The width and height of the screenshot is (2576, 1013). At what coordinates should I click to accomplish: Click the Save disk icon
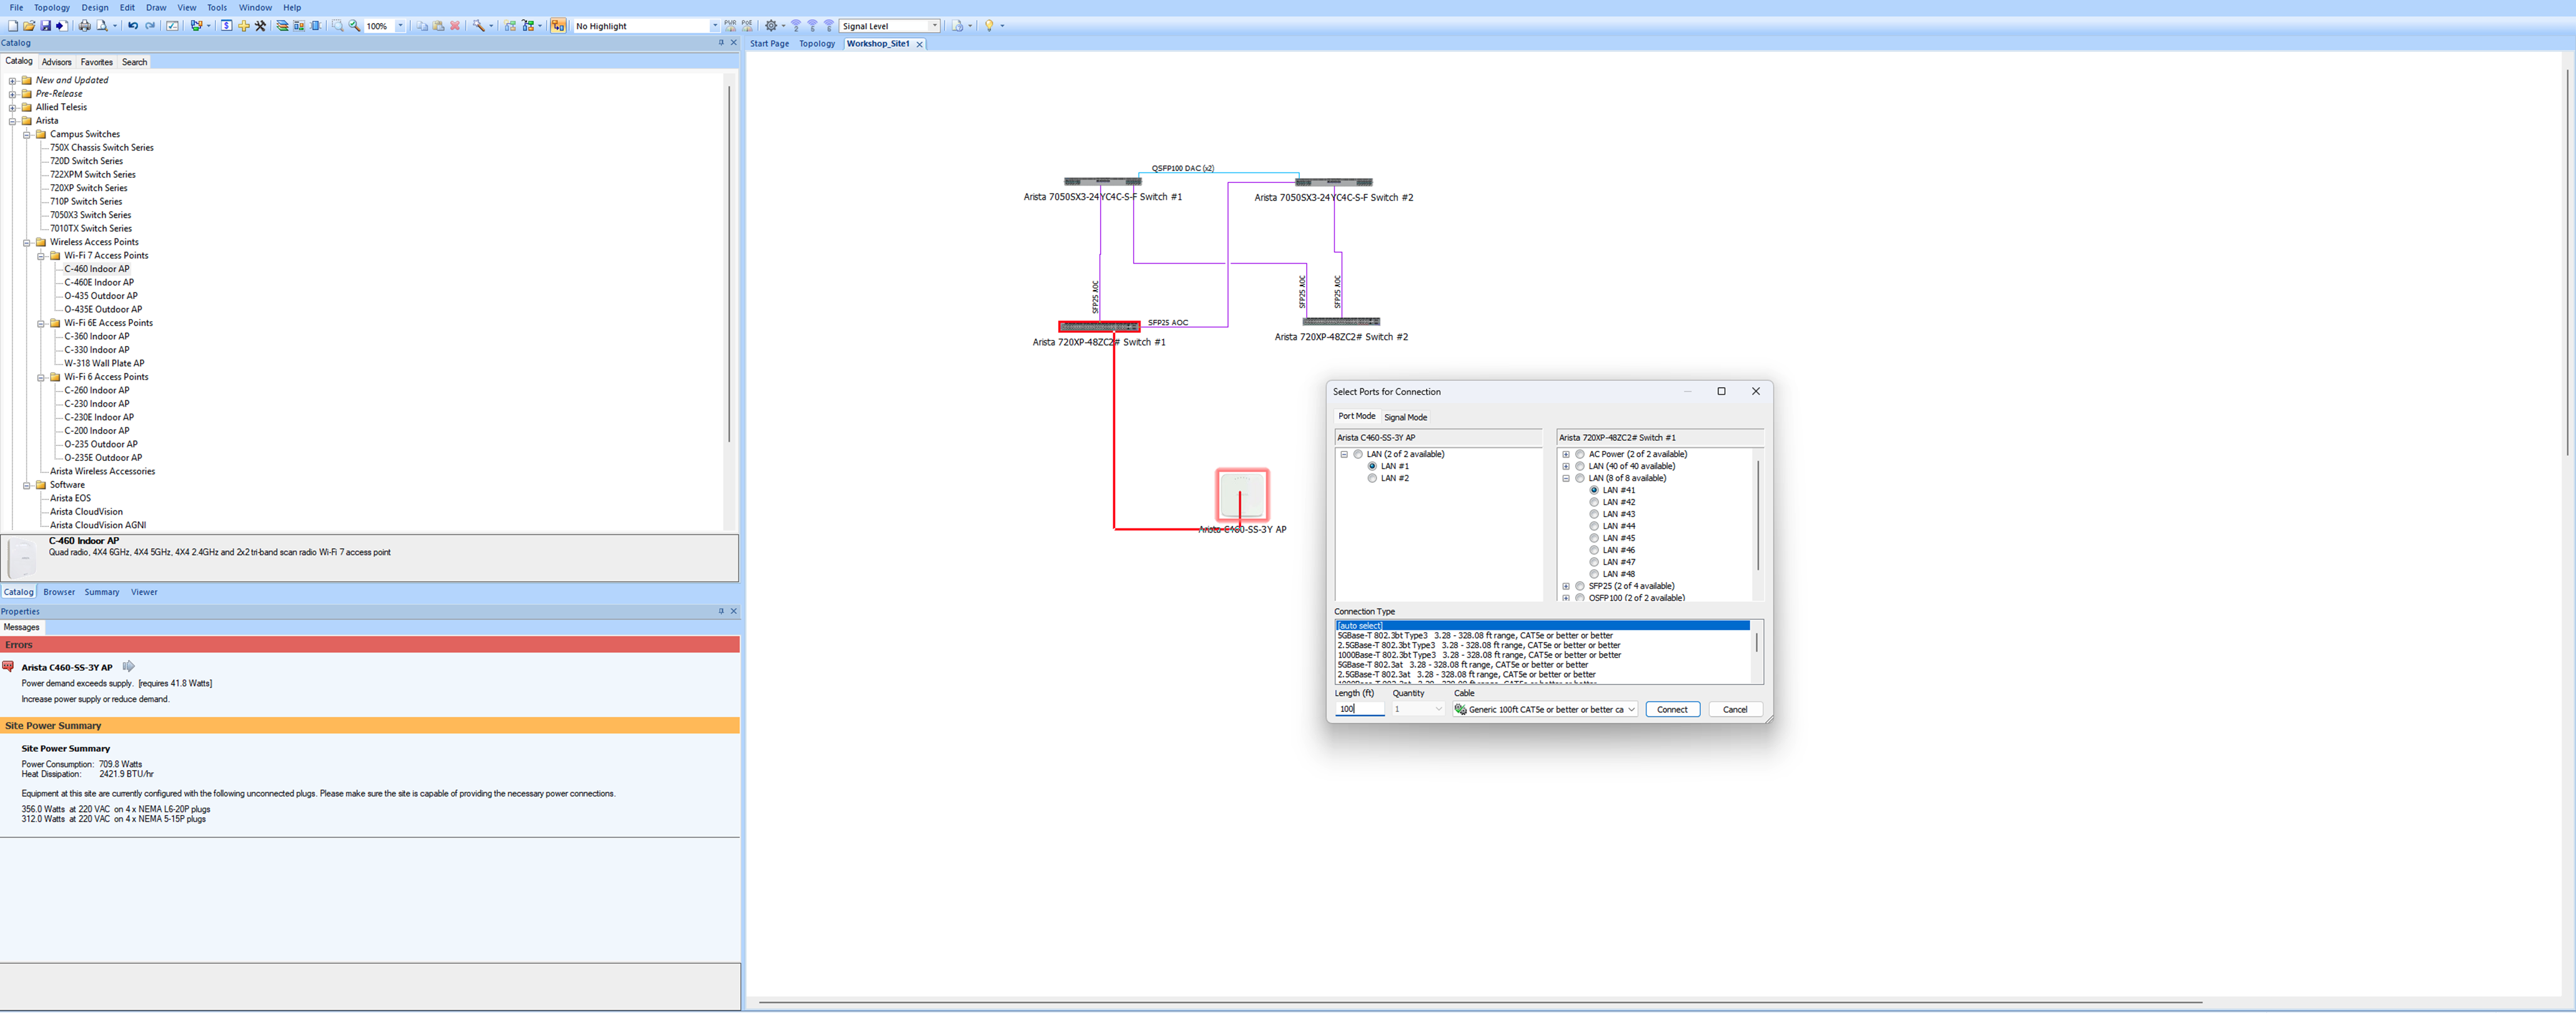click(45, 26)
